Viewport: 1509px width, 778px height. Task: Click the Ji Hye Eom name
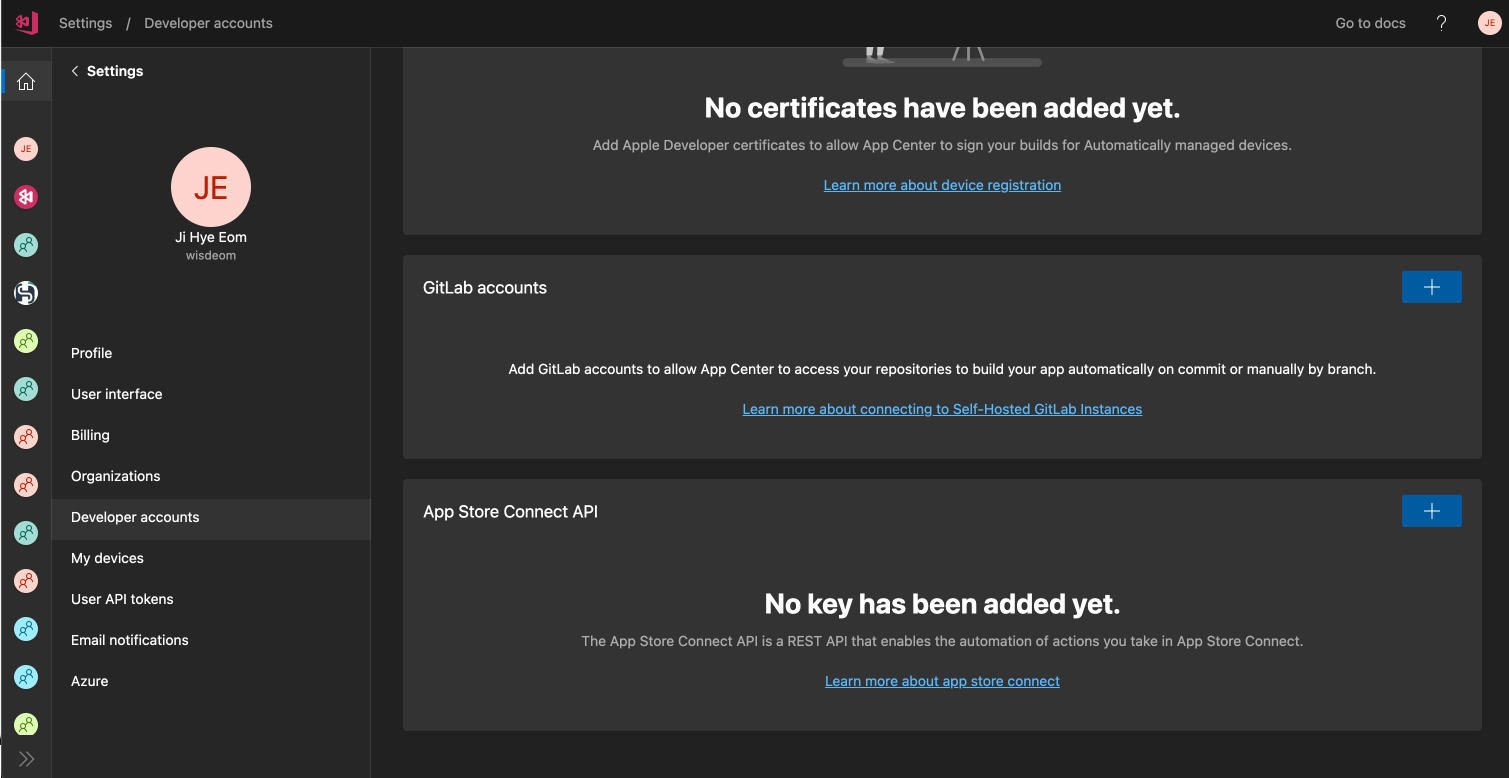click(211, 237)
